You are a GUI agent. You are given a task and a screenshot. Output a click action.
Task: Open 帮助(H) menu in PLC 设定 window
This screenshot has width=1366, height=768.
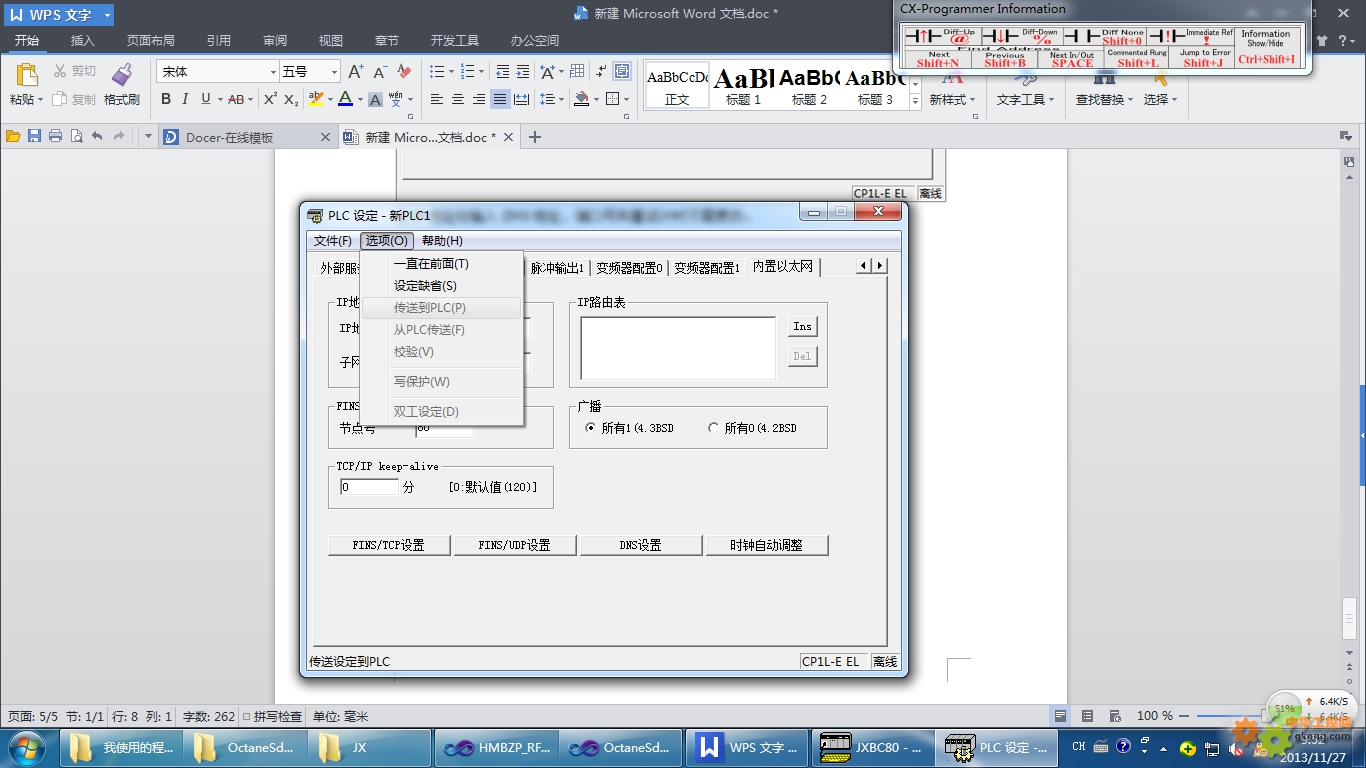pyautogui.click(x=442, y=241)
